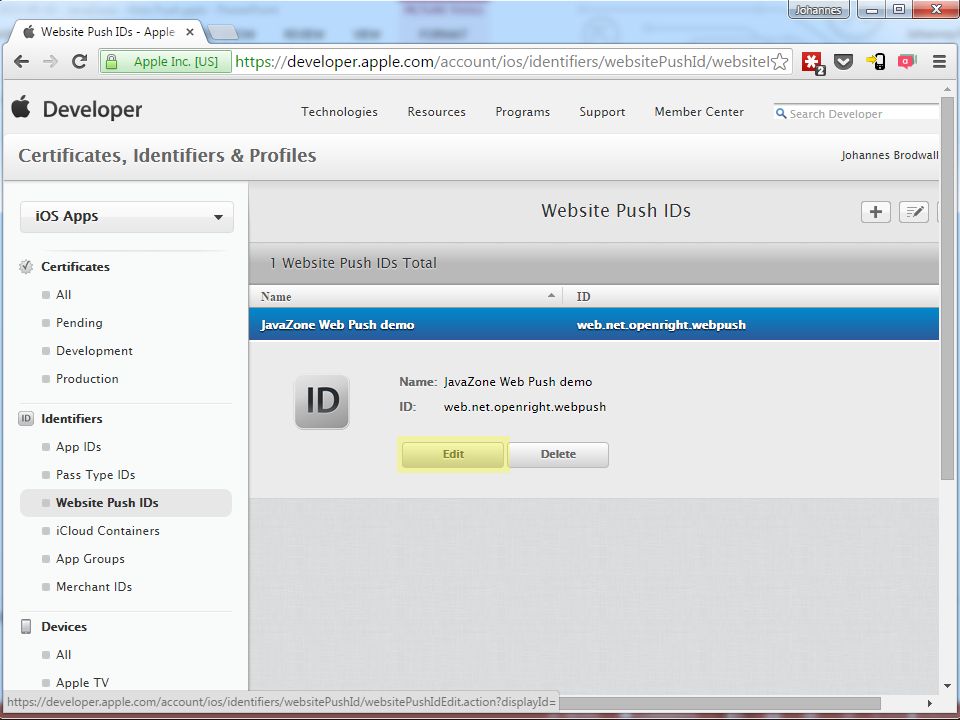
Task: Click the Johannes profile button
Action: pos(818,10)
